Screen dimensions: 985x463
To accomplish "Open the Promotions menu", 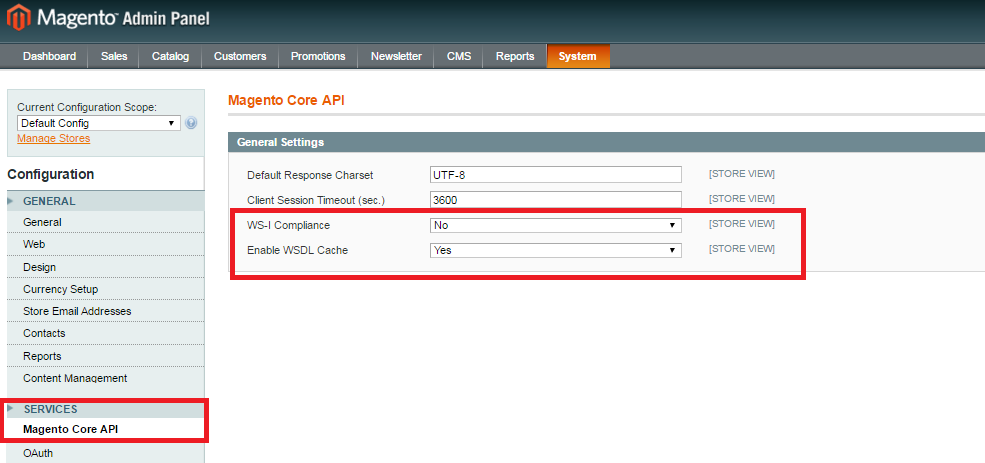I will pos(318,57).
